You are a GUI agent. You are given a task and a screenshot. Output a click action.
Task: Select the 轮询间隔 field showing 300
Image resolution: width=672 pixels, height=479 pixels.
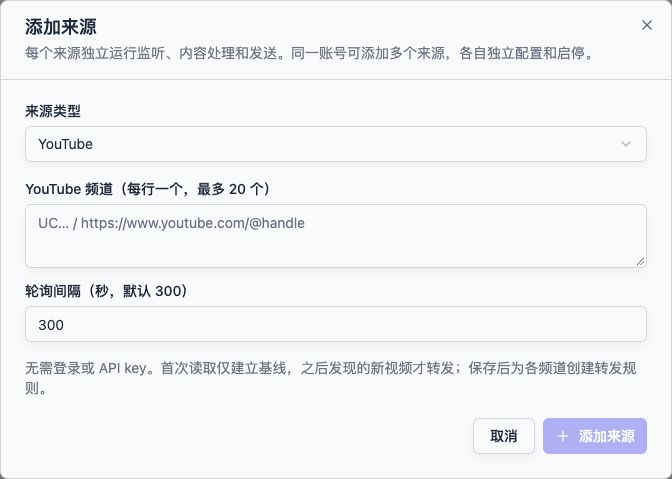coord(336,324)
